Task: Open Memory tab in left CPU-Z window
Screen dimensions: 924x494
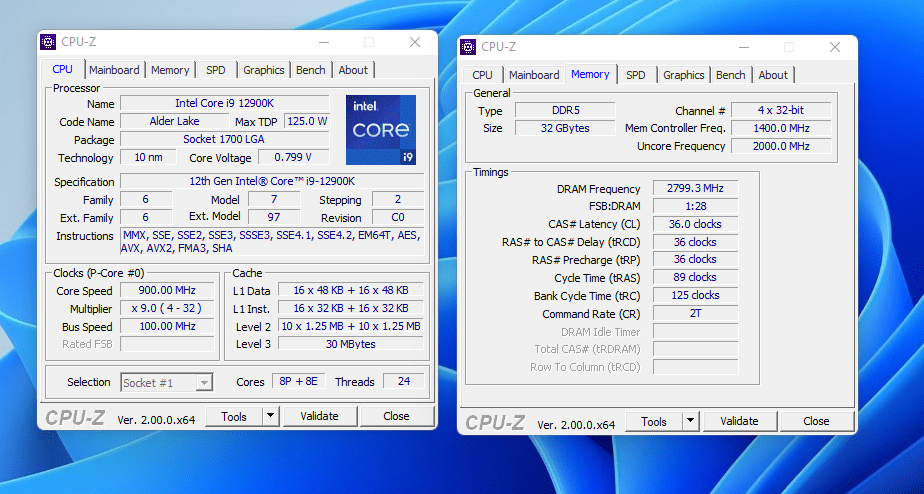Action: [x=170, y=70]
